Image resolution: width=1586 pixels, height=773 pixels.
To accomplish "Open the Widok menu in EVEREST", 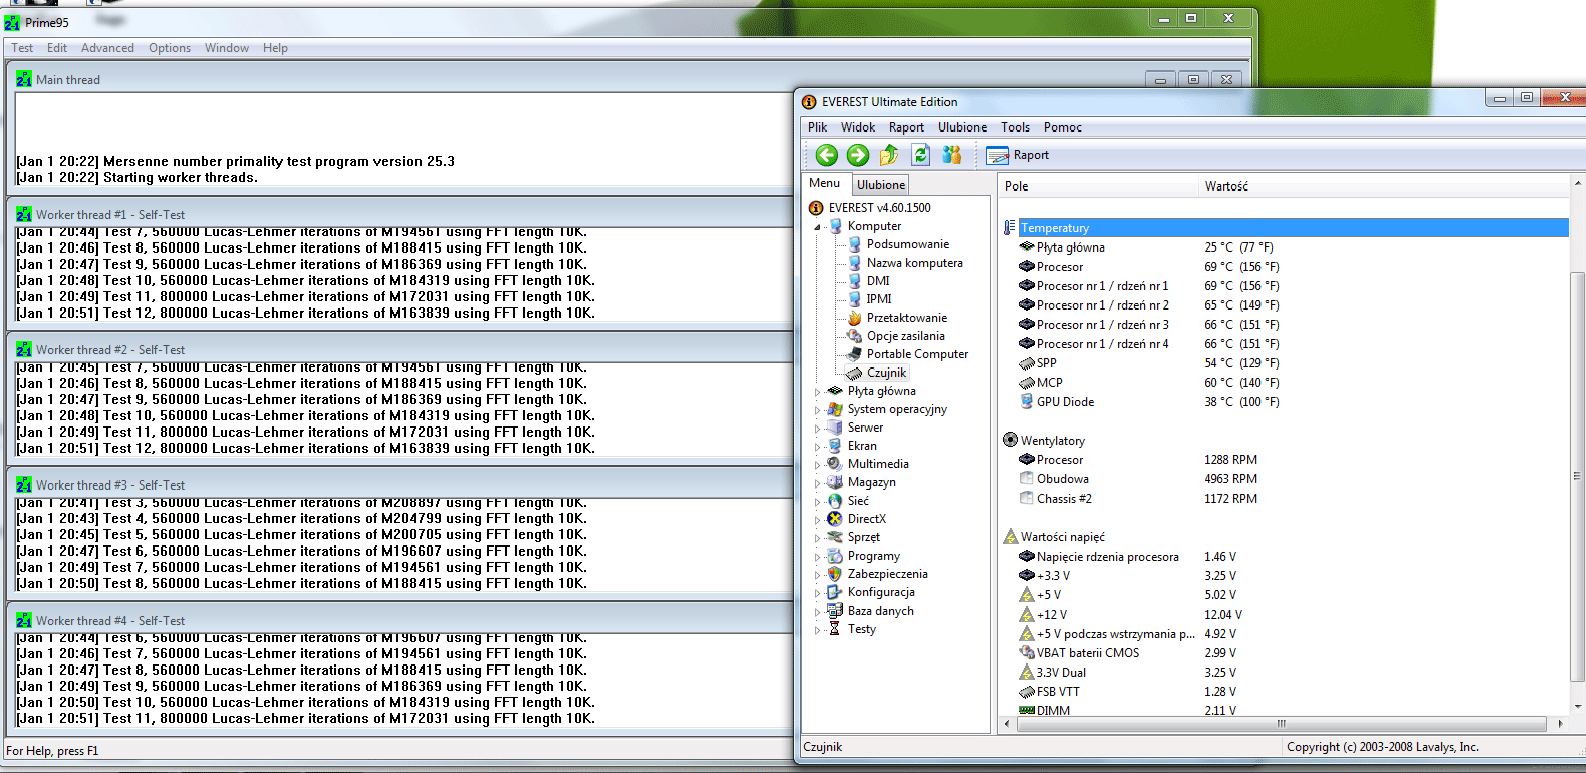I will [858, 127].
